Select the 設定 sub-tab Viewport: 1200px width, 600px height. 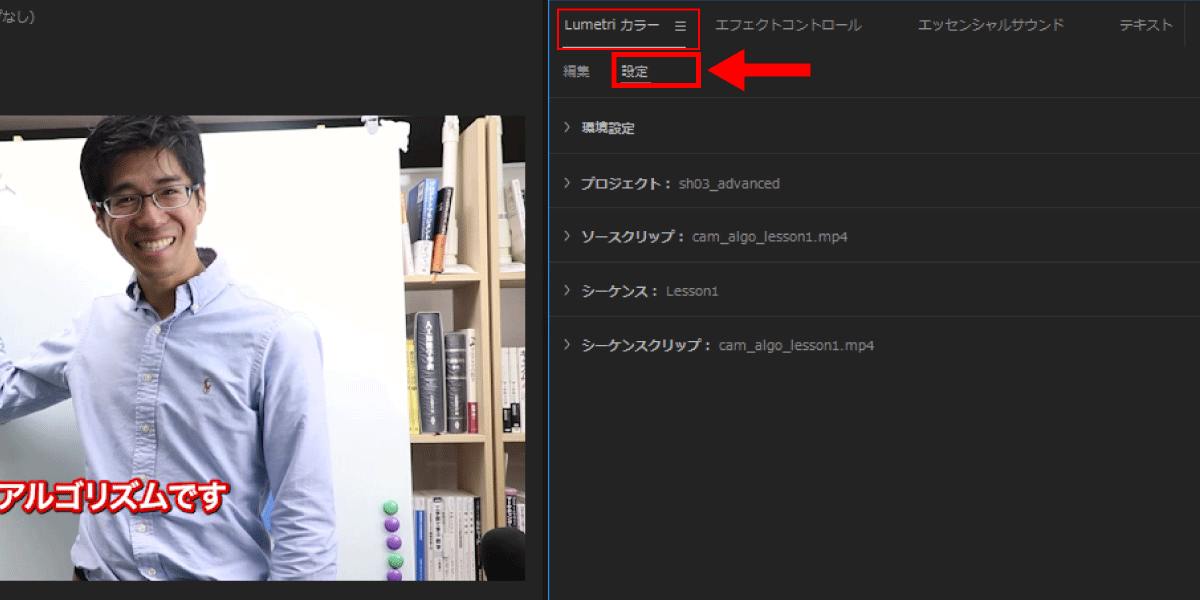tap(635, 72)
